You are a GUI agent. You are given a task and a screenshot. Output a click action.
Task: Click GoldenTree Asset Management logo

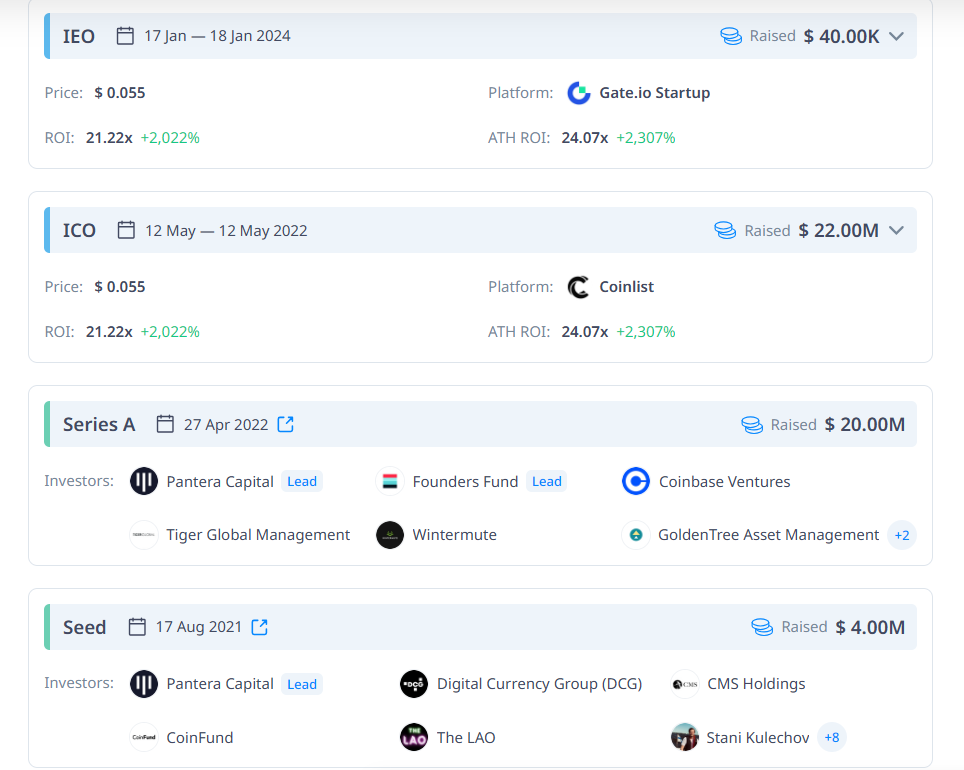(636, 535)
